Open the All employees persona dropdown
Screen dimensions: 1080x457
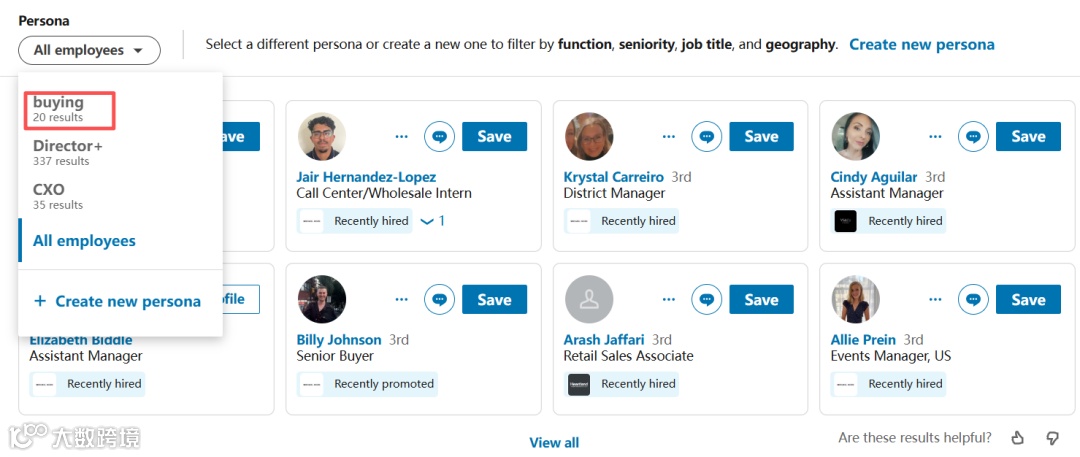(x=89, y=50)
